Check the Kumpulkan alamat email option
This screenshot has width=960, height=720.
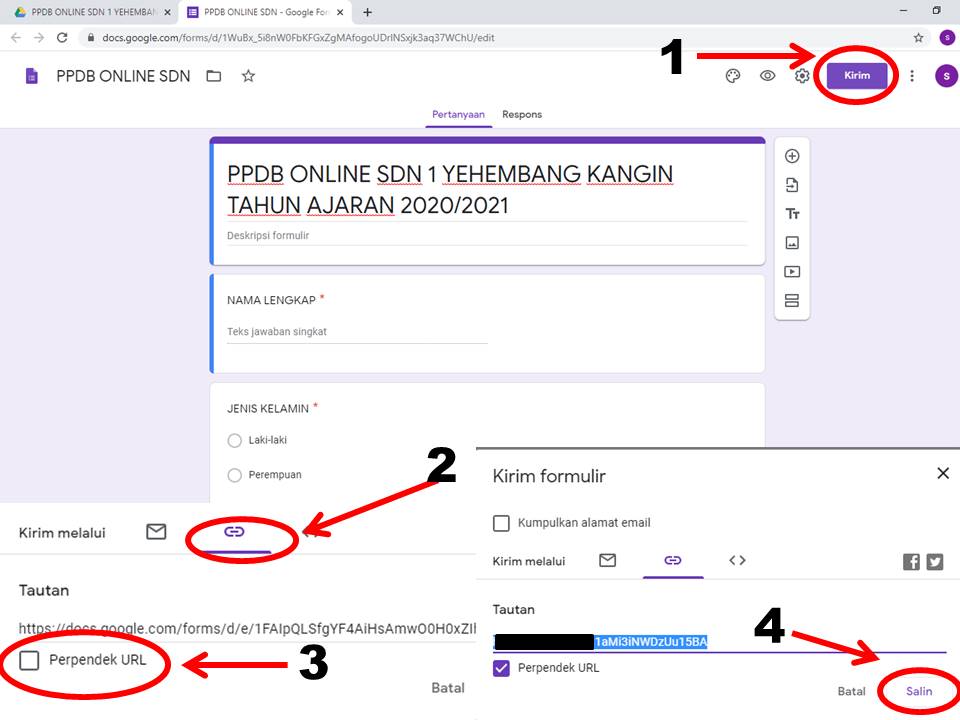click(501, 522)
